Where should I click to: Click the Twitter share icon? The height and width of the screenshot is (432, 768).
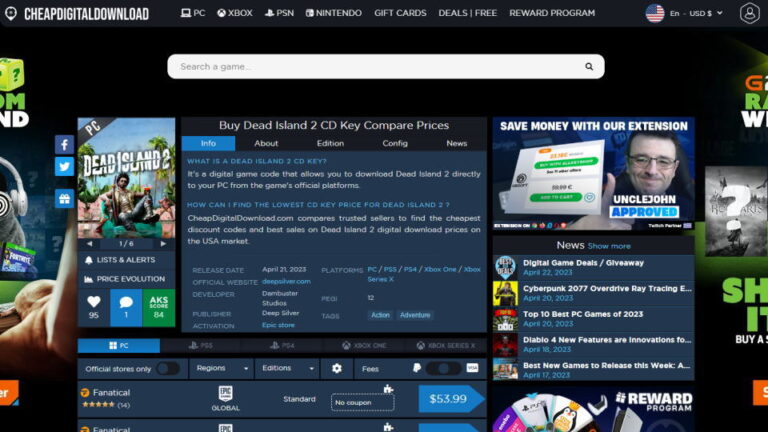64,167
